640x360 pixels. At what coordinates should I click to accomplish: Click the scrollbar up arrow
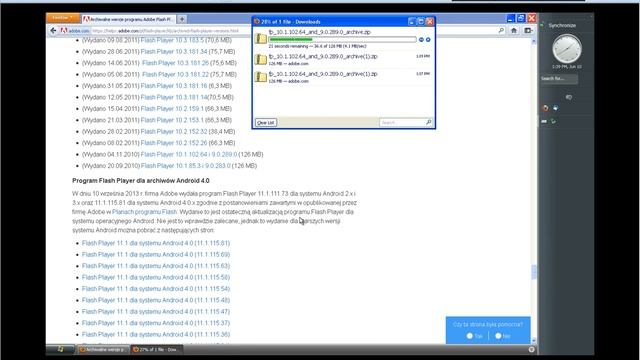point(533,42)
